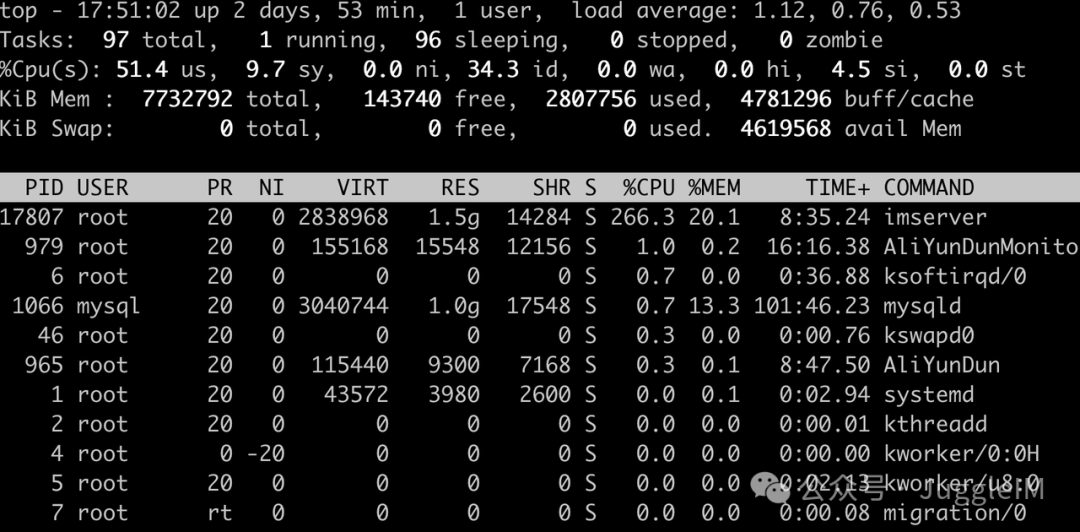Click the 34.3 id CPU value
This screenshot has height=532, width=1080.
pos(493,70)
